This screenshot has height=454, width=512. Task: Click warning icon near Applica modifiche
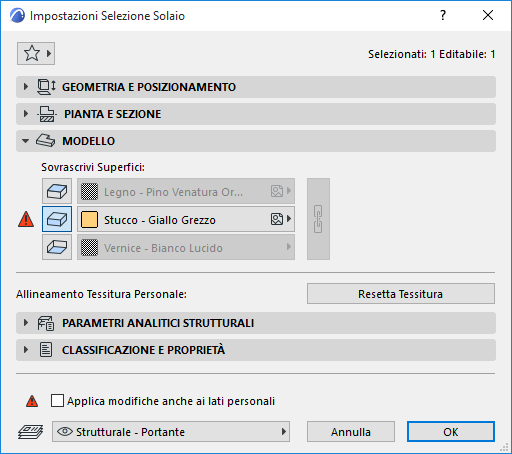coord(32,401)
